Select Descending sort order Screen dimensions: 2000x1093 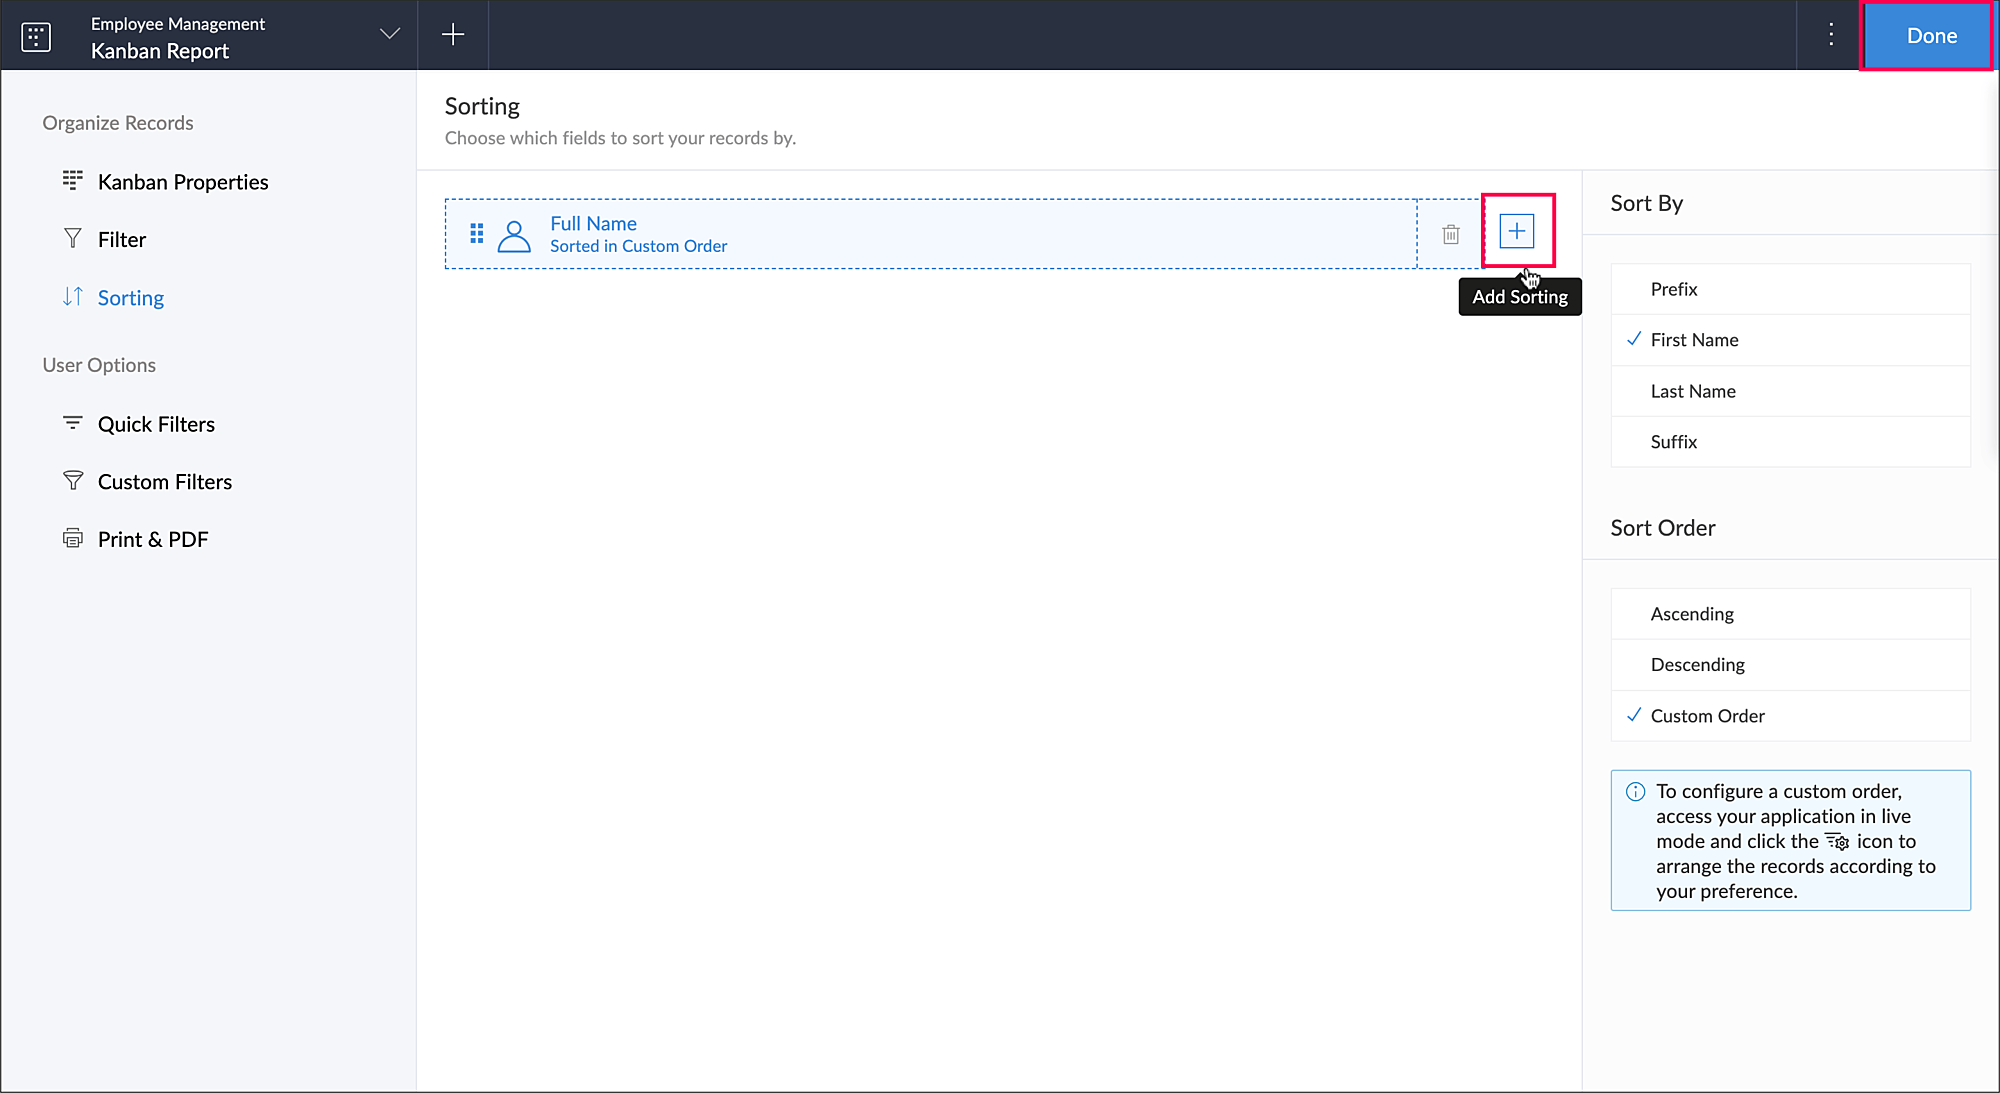[1697, 665]
